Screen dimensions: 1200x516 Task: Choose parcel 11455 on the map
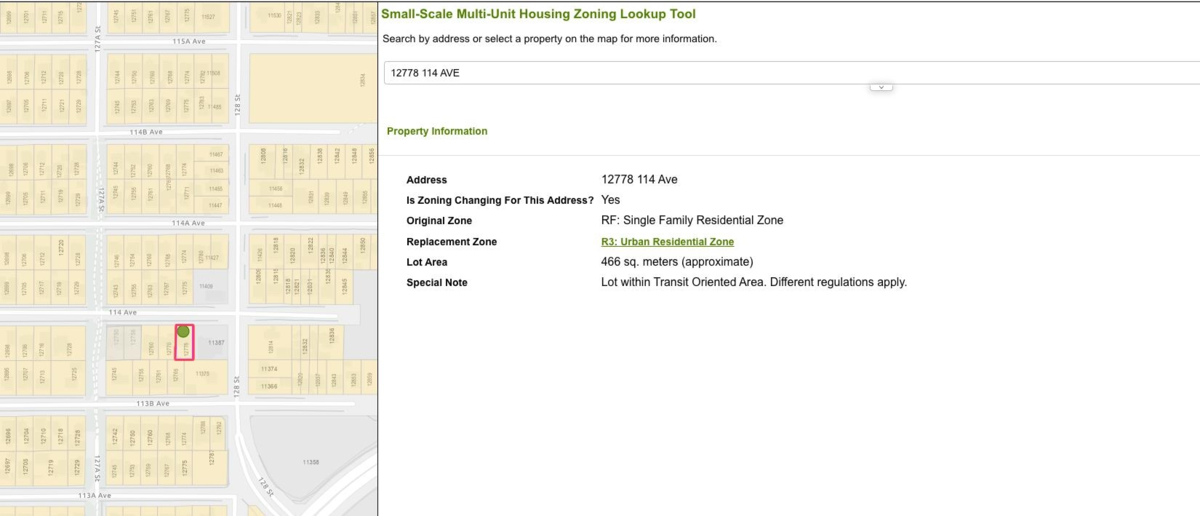(216, 188)
